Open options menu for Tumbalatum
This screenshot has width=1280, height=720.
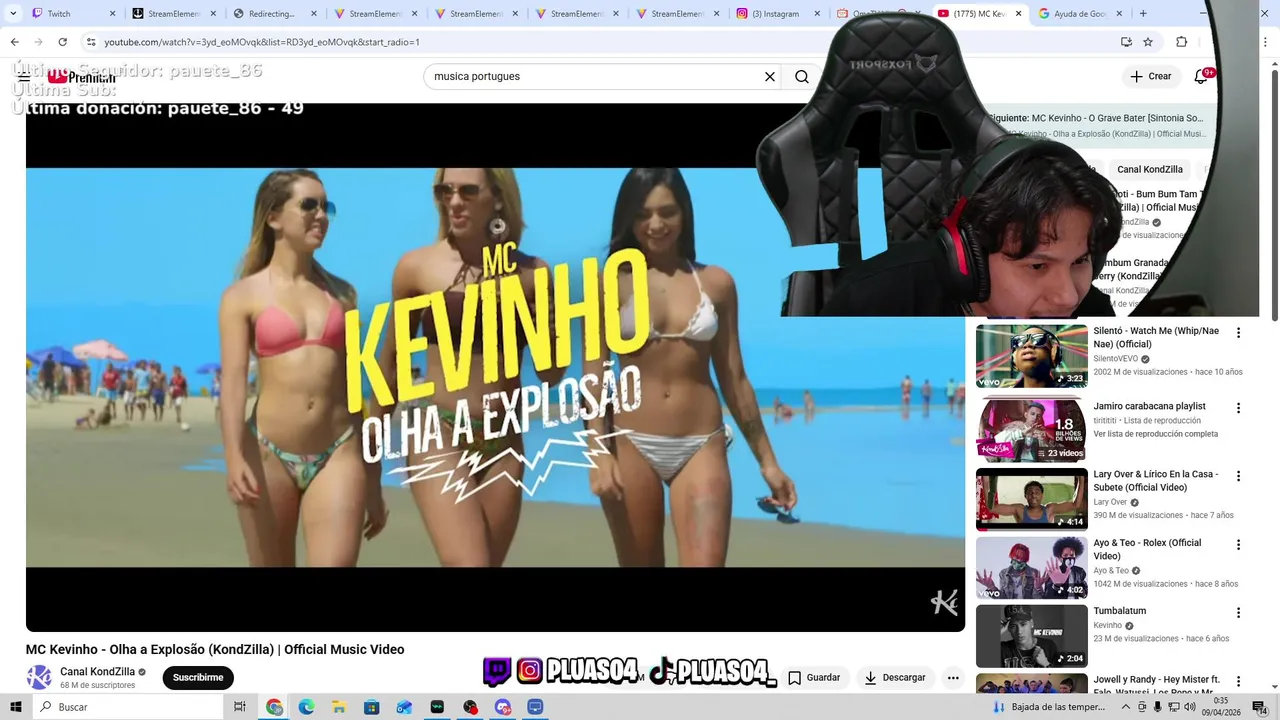point(1238,612)
